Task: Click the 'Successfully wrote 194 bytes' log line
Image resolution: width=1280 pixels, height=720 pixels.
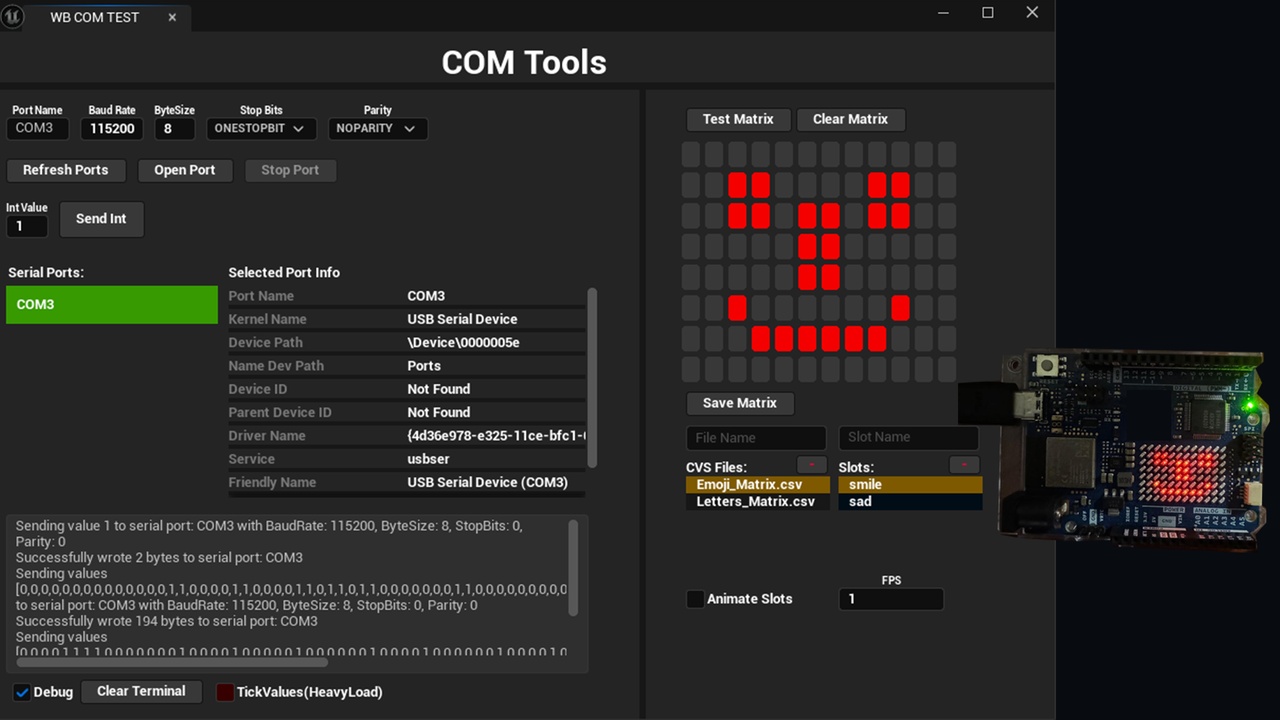Action: coord(166,621)
